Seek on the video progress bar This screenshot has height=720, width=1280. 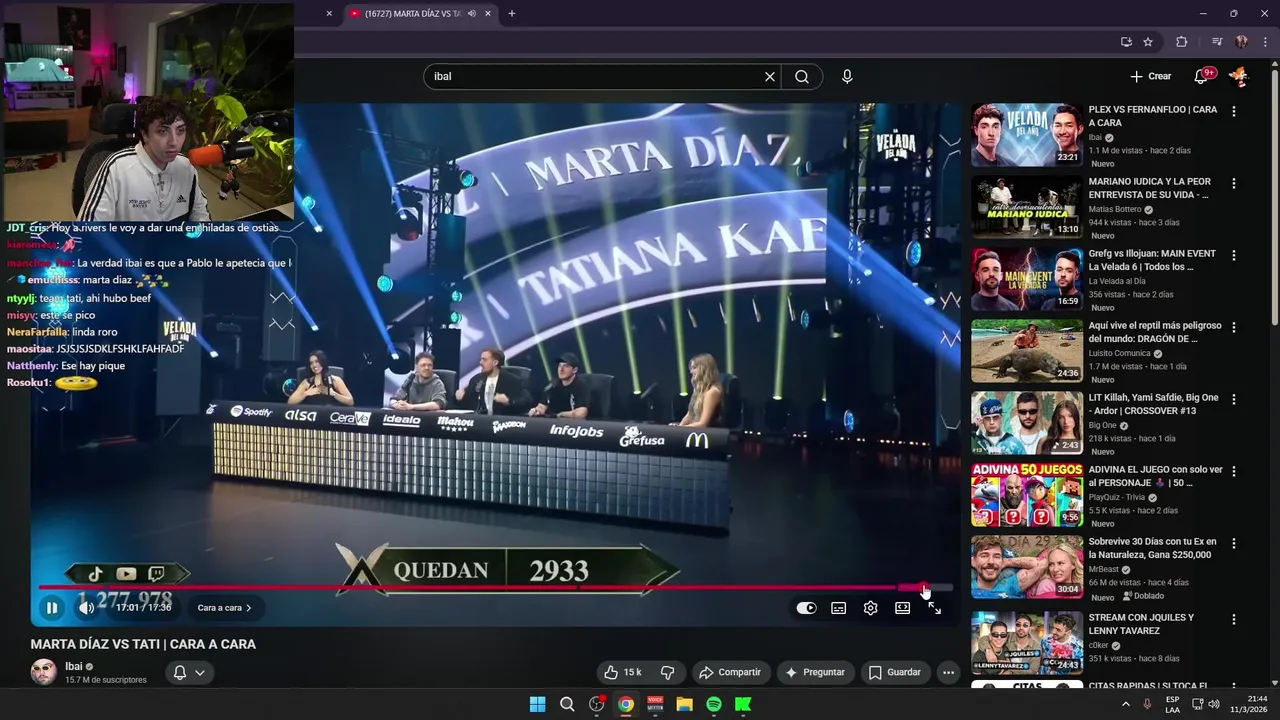tap(495, 587)
